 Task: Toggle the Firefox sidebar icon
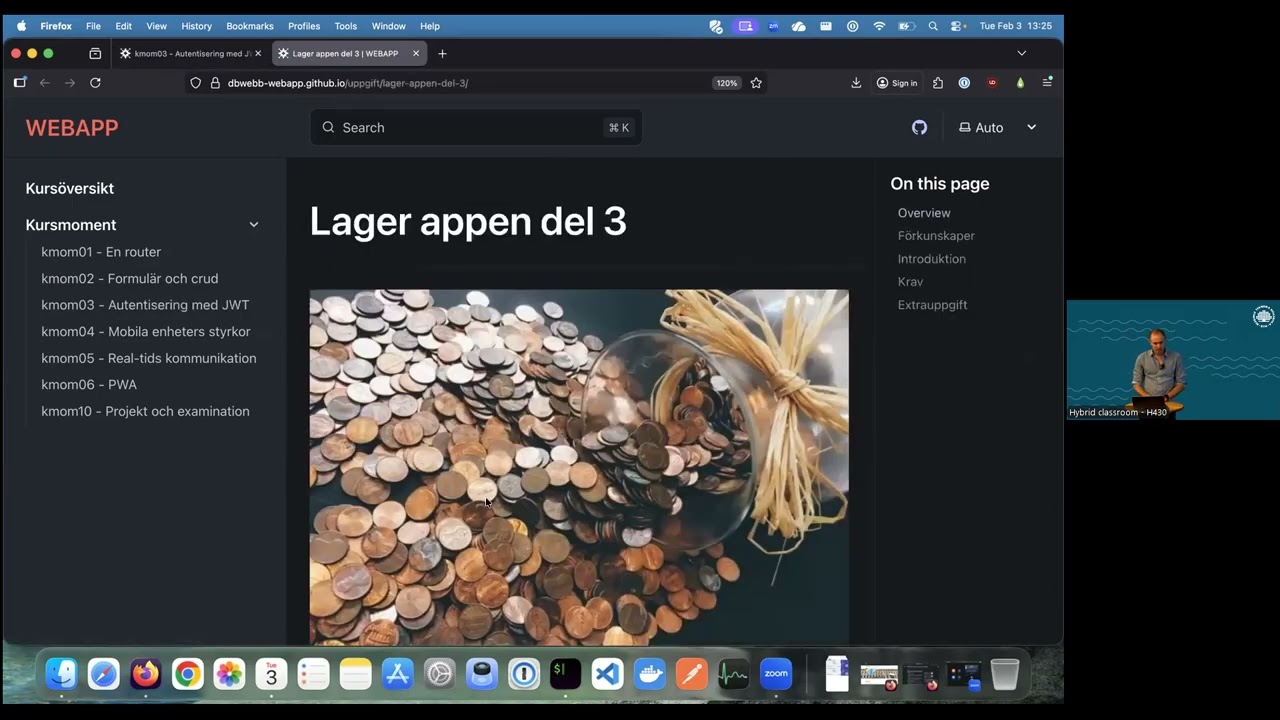[19, 83]
